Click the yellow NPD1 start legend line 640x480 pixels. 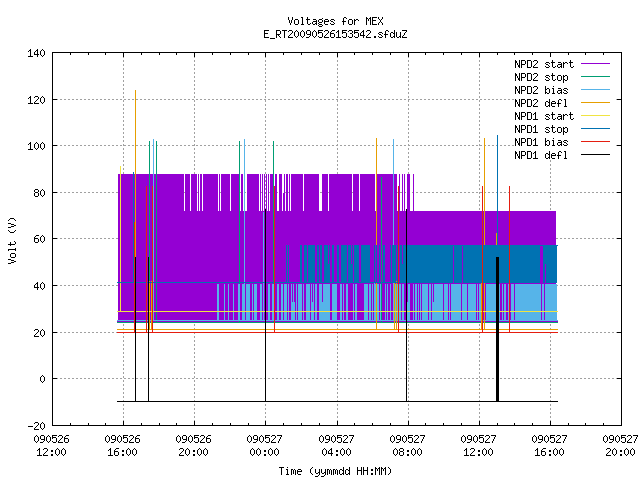click(x=595, y=116)
